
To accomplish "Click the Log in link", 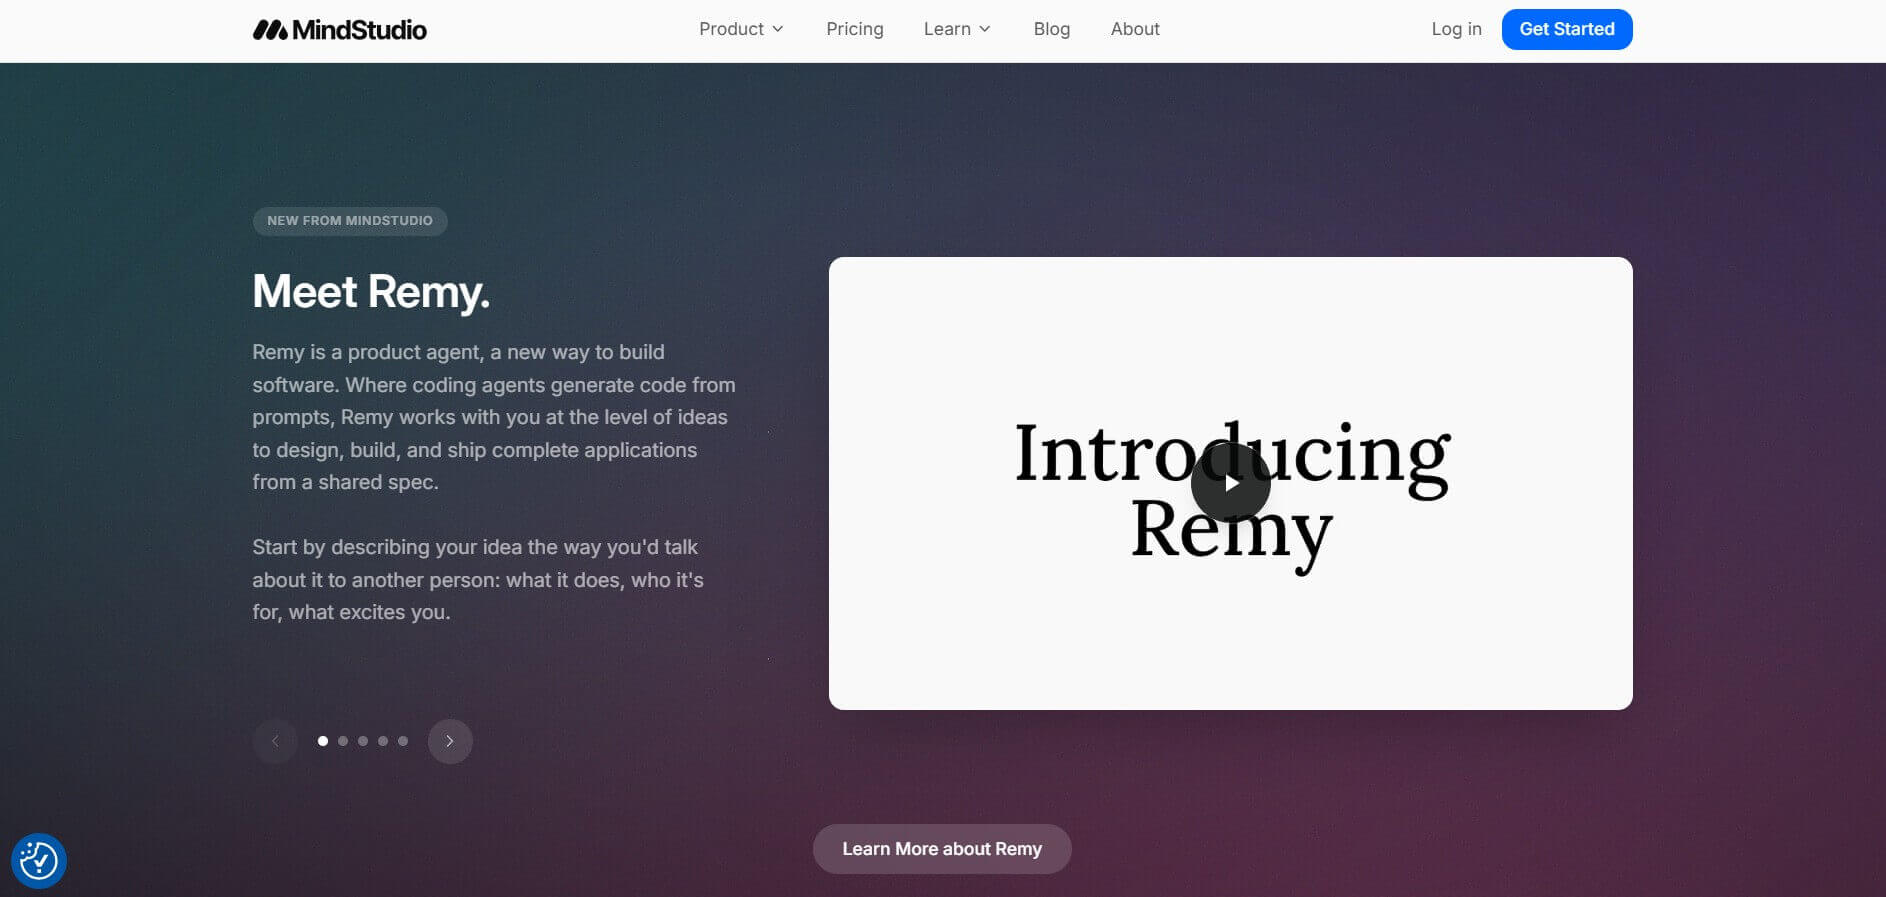I will [x=1456, y=29].
